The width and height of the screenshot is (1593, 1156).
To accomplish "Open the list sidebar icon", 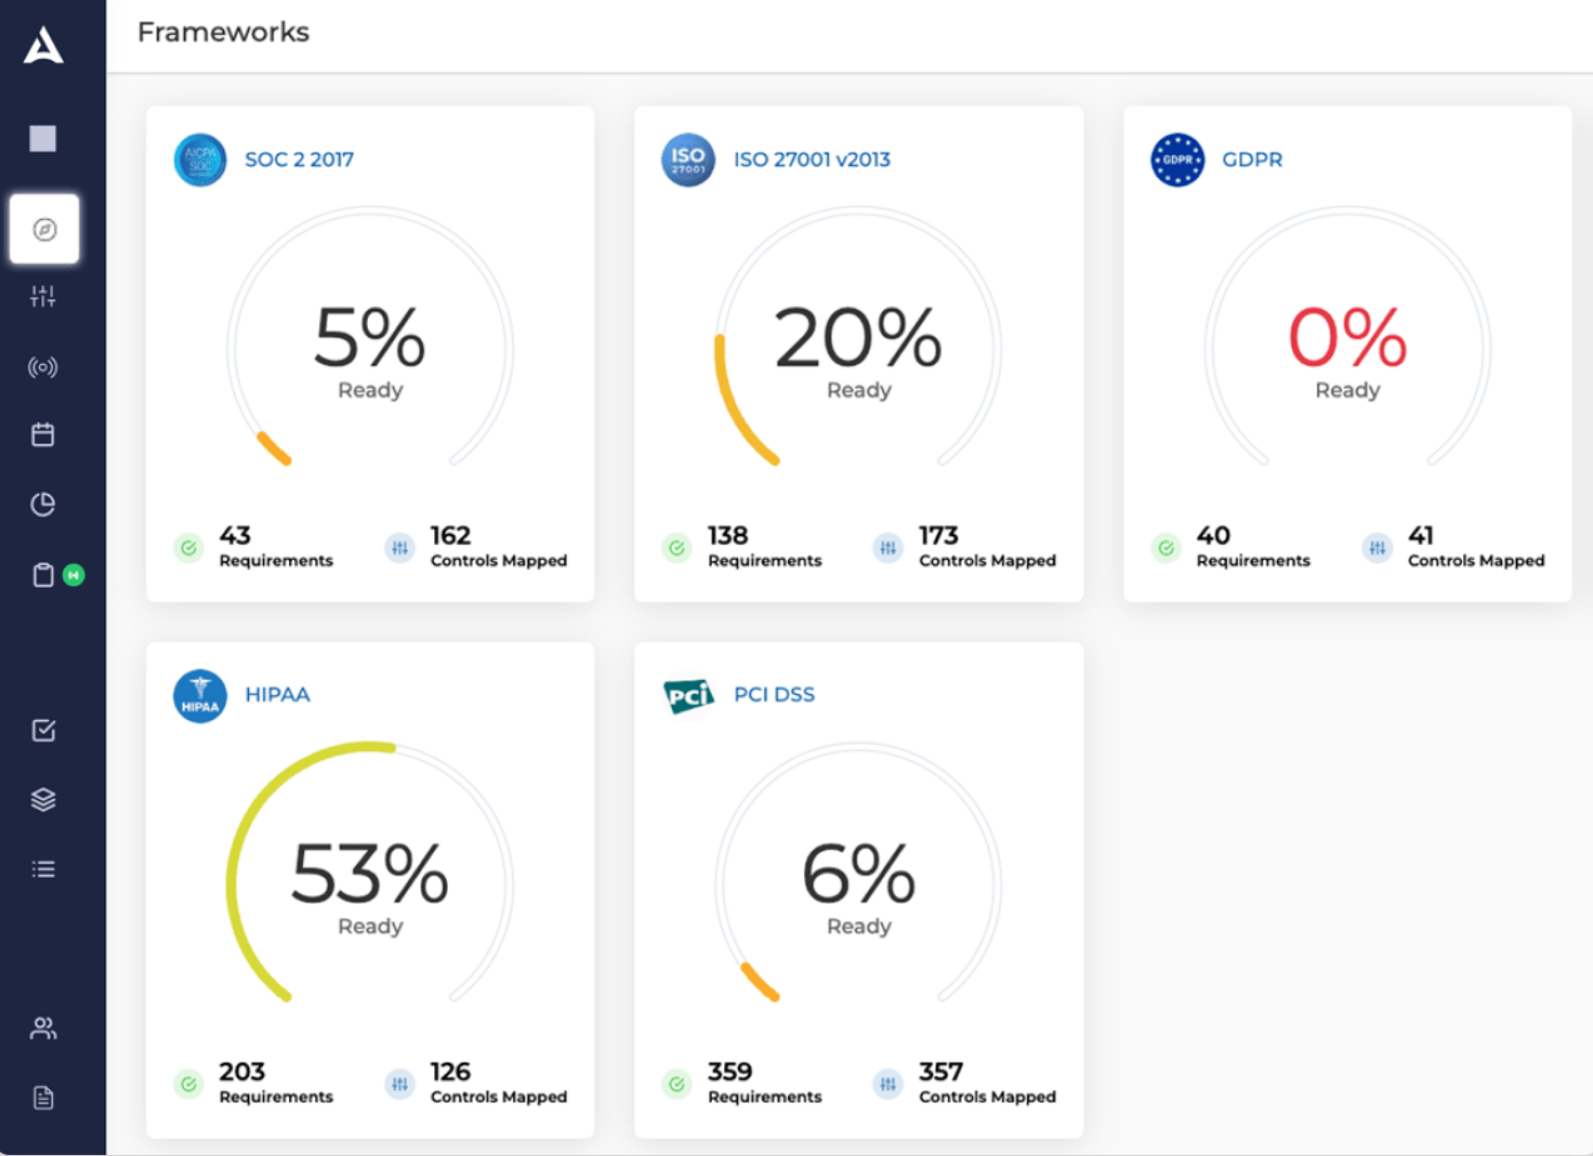I will [x=43, y=869].
